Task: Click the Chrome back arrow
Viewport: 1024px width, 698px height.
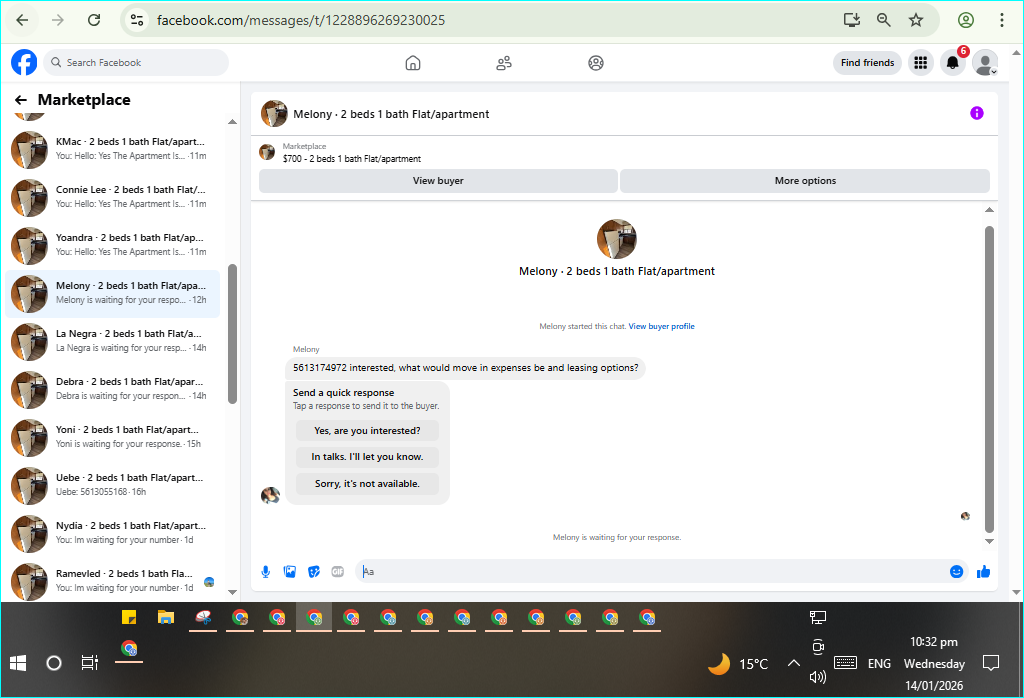Action: pos(22,20)
